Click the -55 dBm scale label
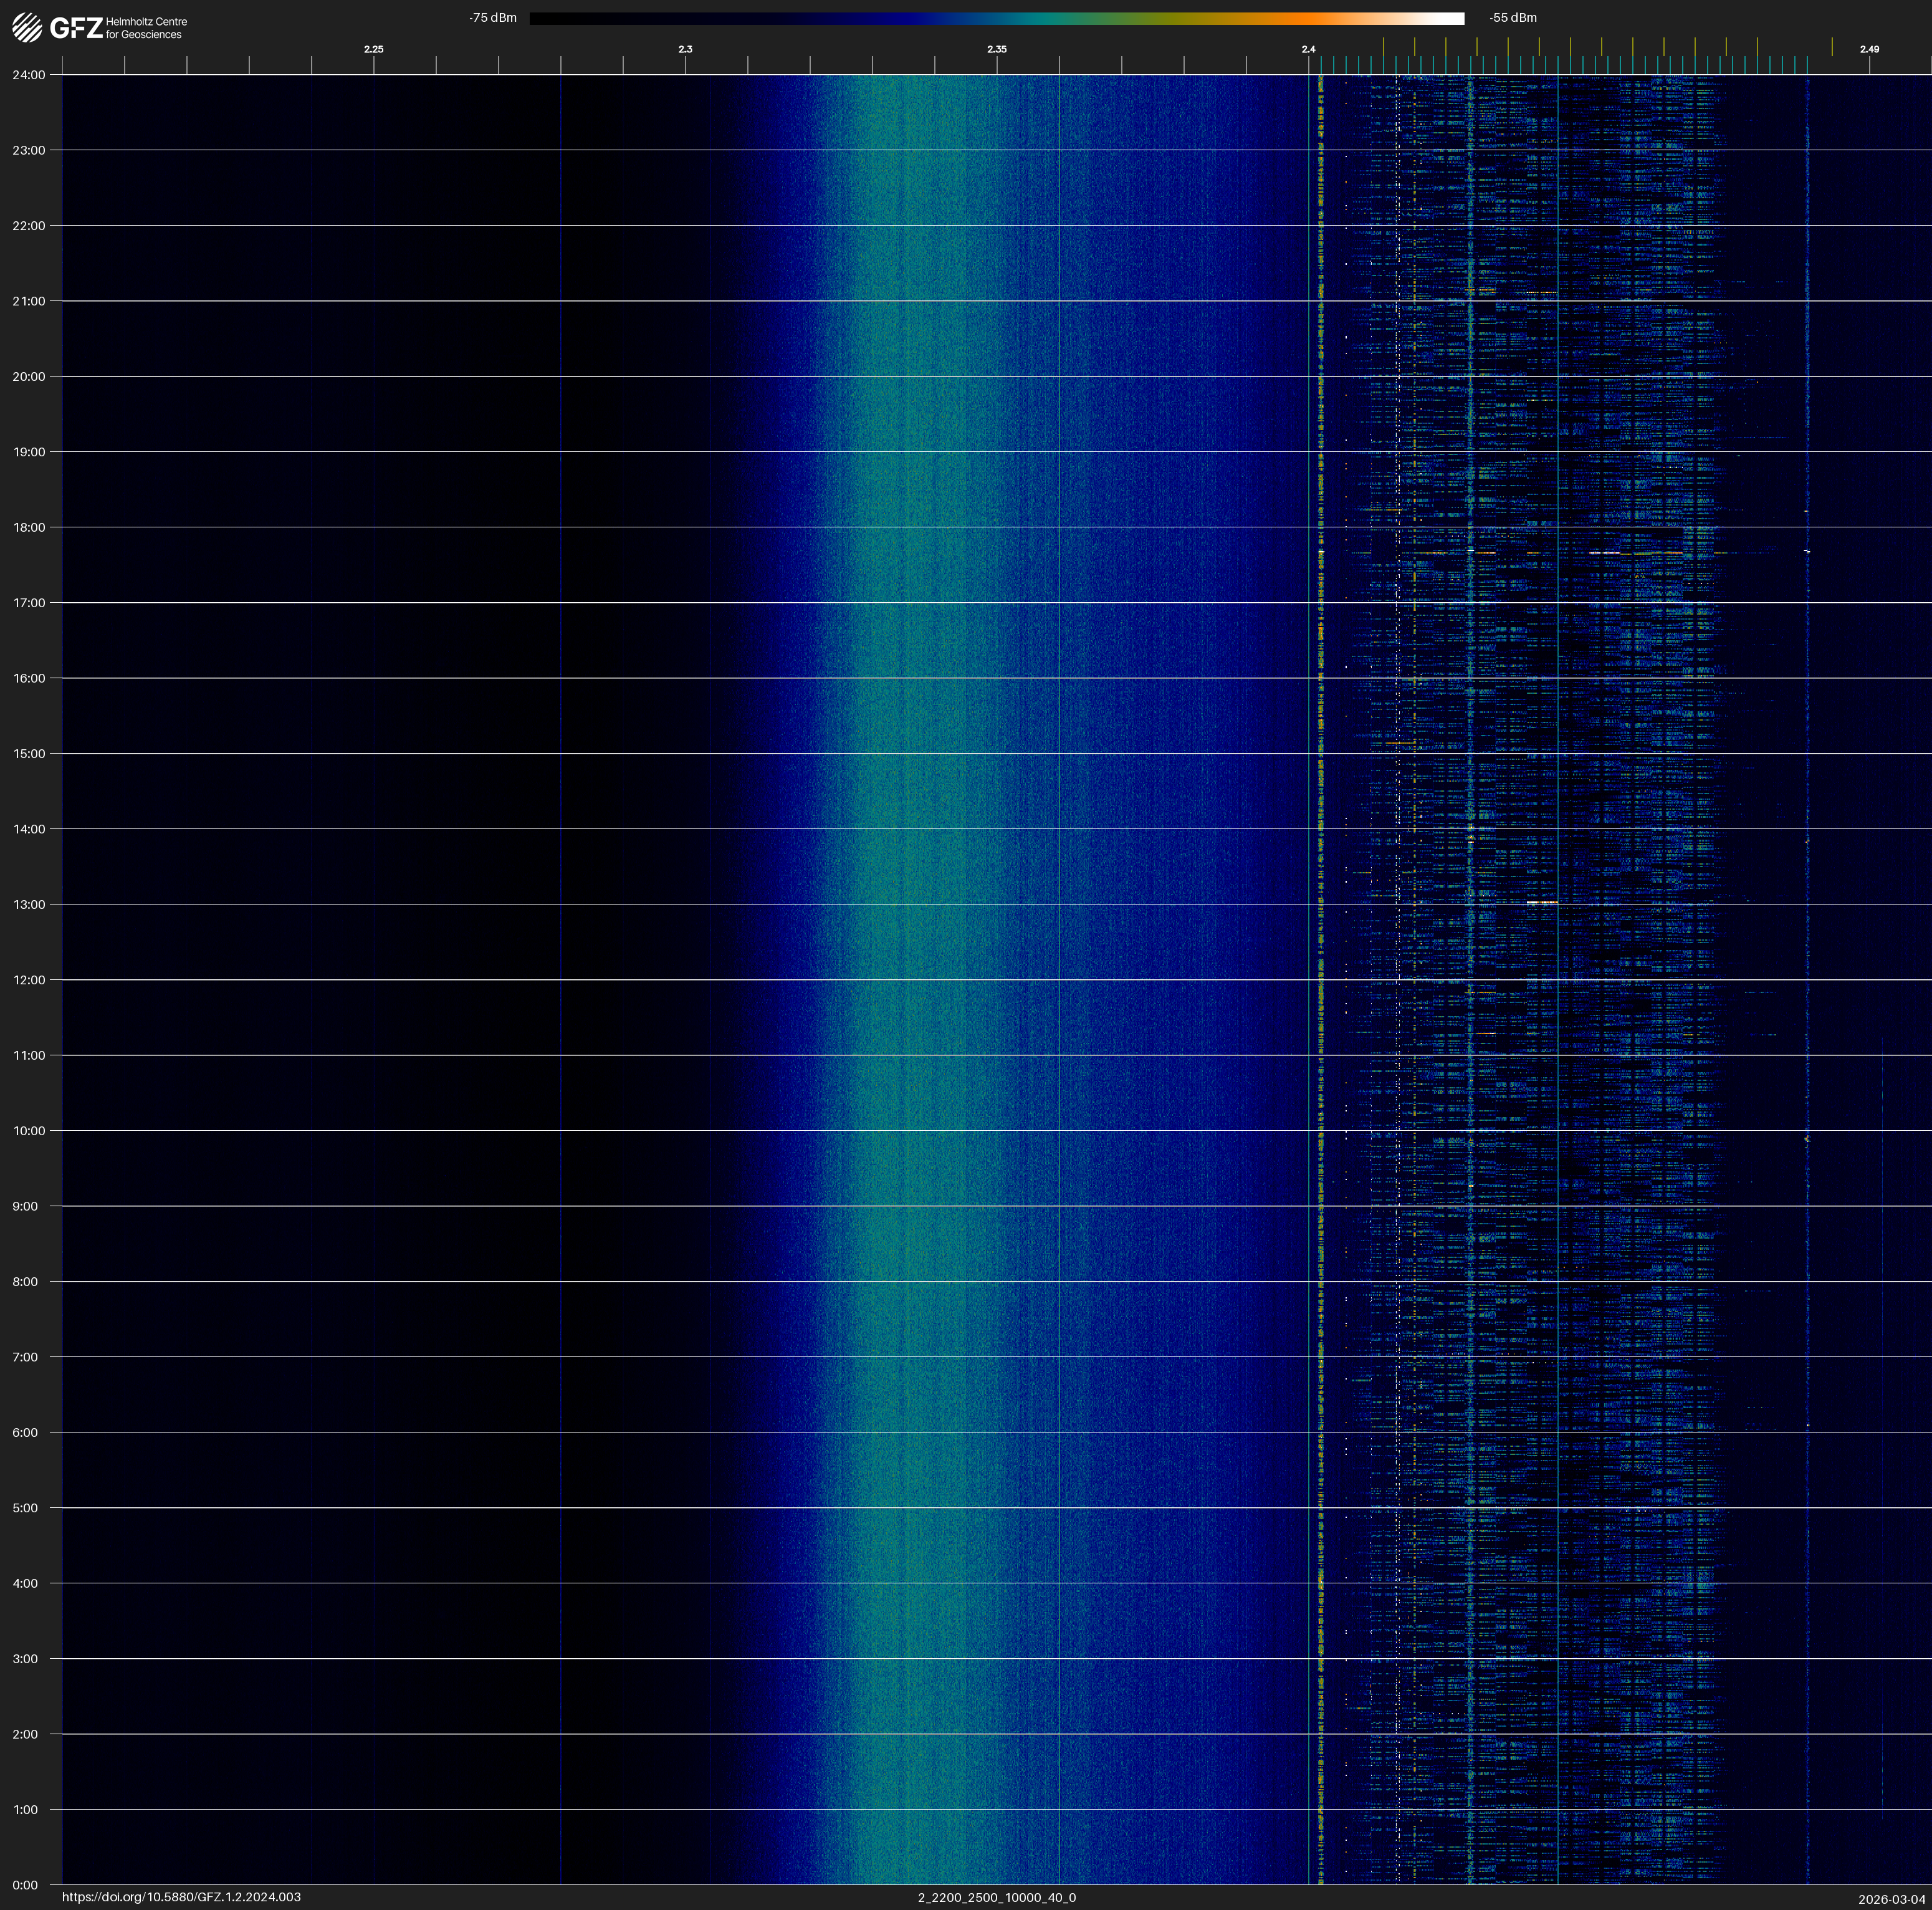 coord(1513,18)
